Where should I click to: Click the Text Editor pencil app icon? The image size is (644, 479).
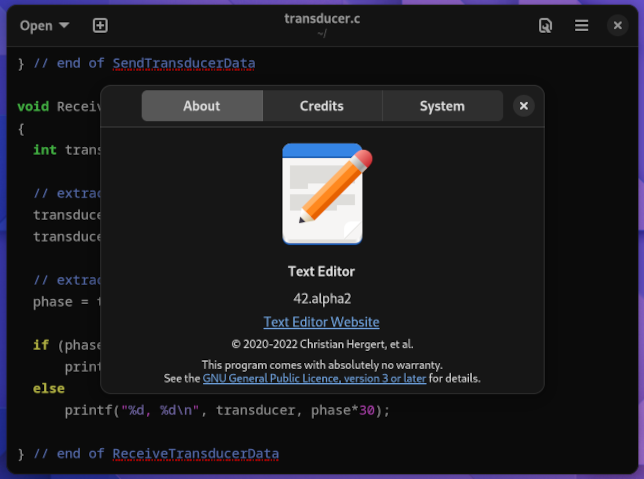(x=327, y=193)
